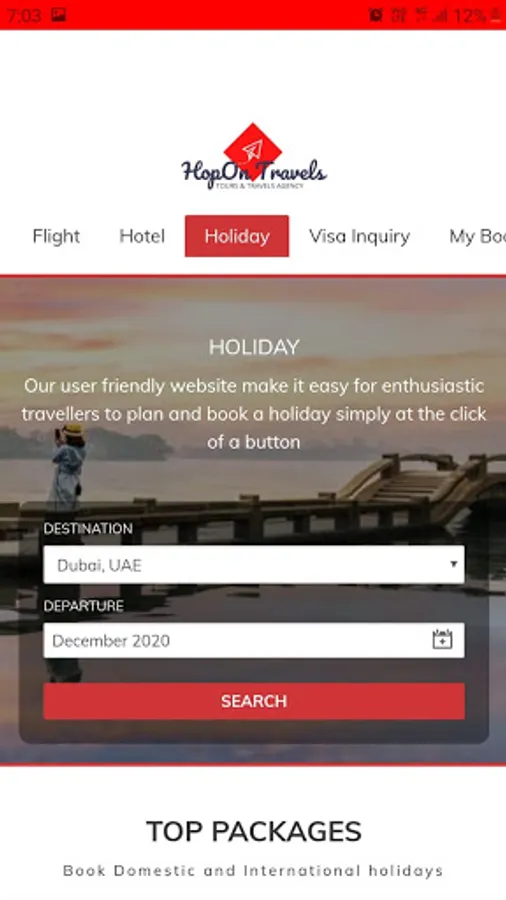The image size is (506, 900).
Task: Open the calendar icon in Departure field
Action: tap(442, 639)
